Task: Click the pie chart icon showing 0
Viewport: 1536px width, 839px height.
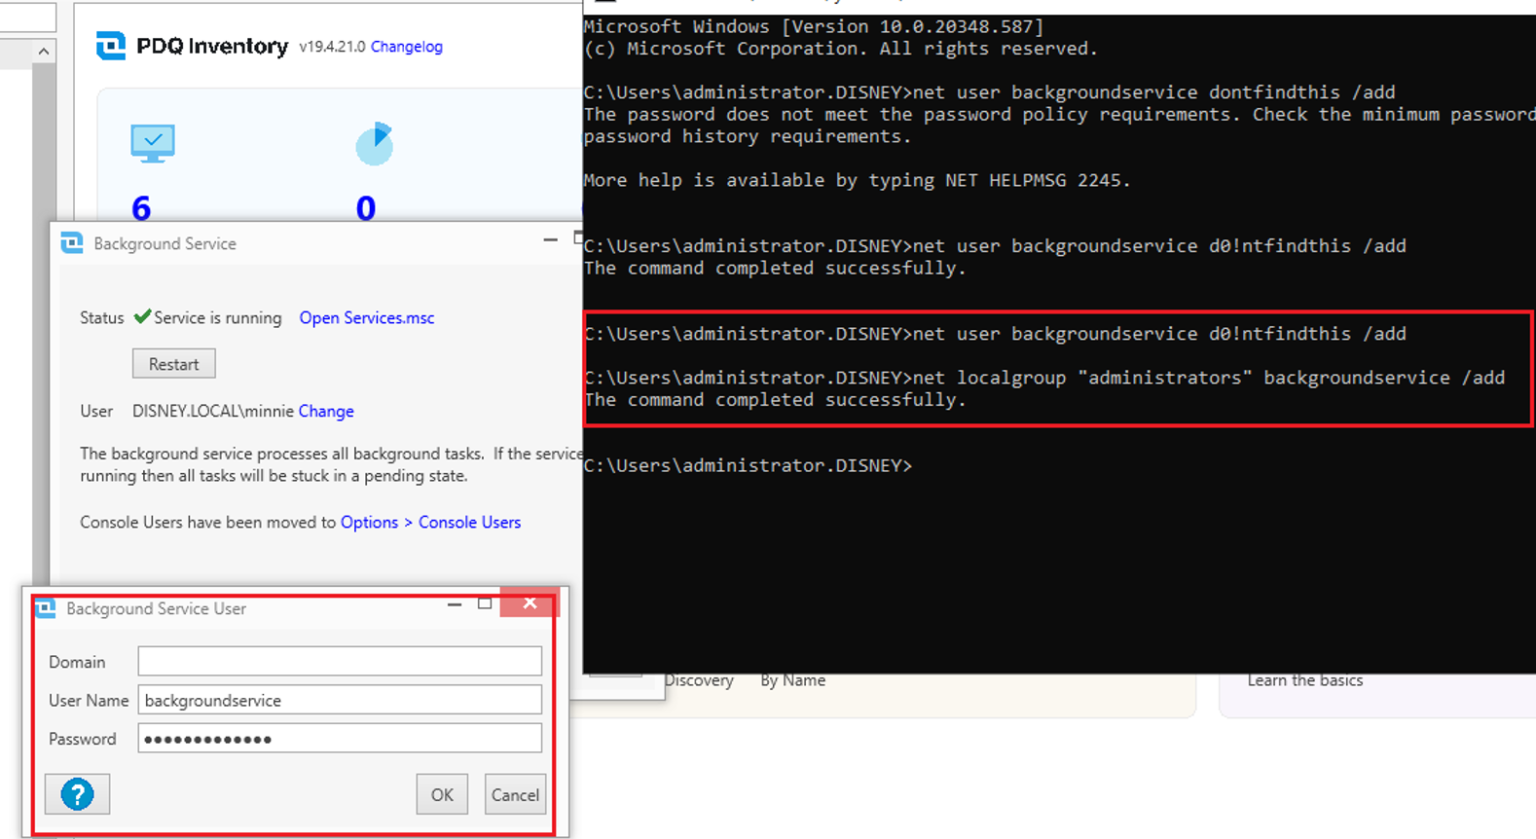Action: 374,144
